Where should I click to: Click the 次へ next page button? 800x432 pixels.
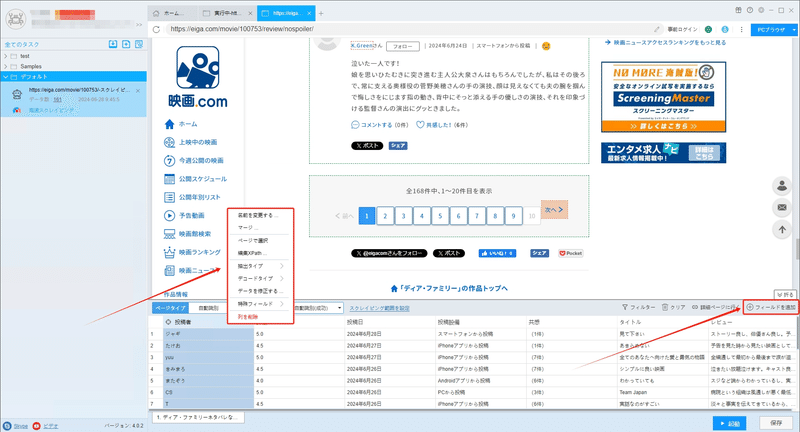click(554, 210)
